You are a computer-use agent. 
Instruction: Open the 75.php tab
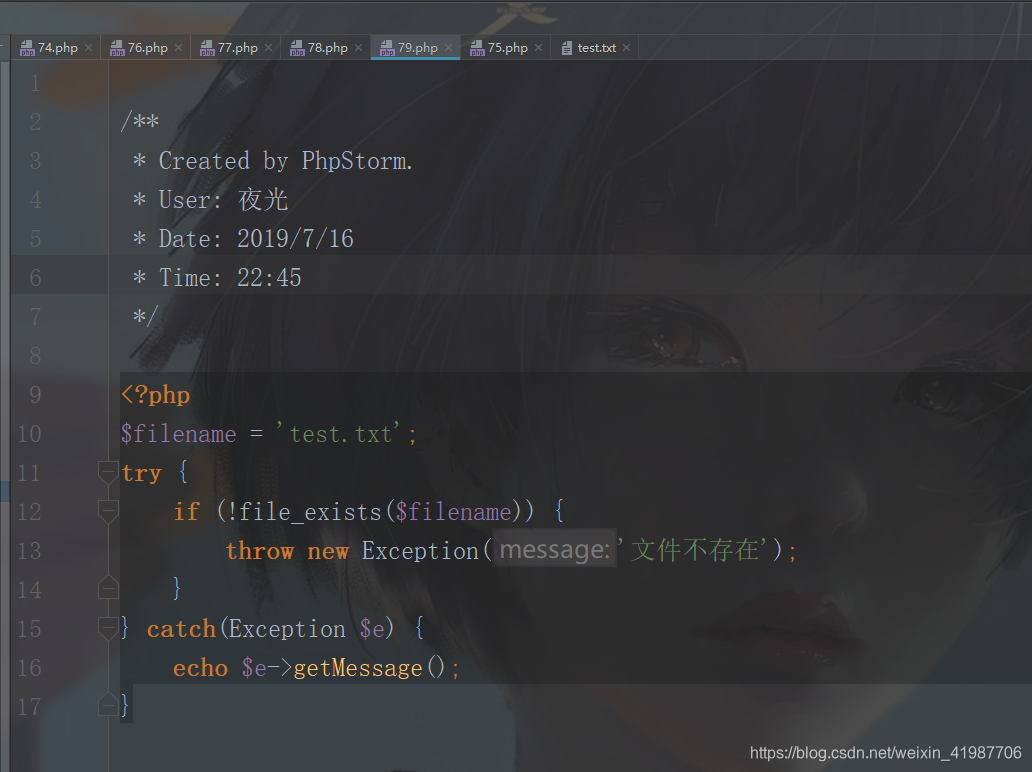(x=507, y=47)
